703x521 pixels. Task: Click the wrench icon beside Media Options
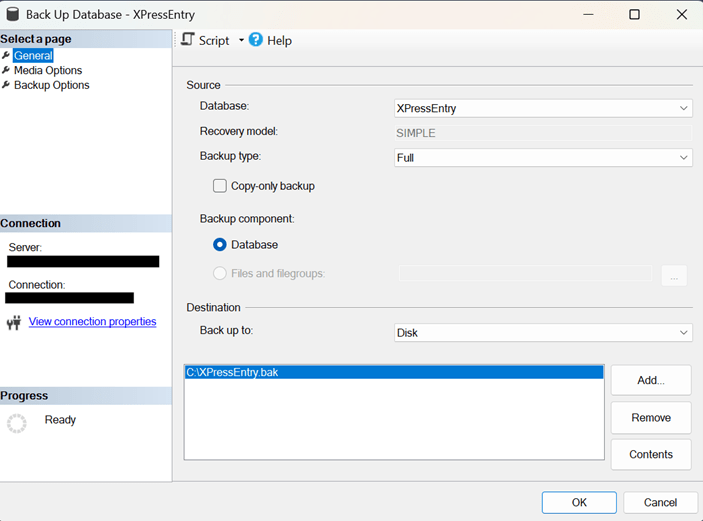tap(6, 71)
